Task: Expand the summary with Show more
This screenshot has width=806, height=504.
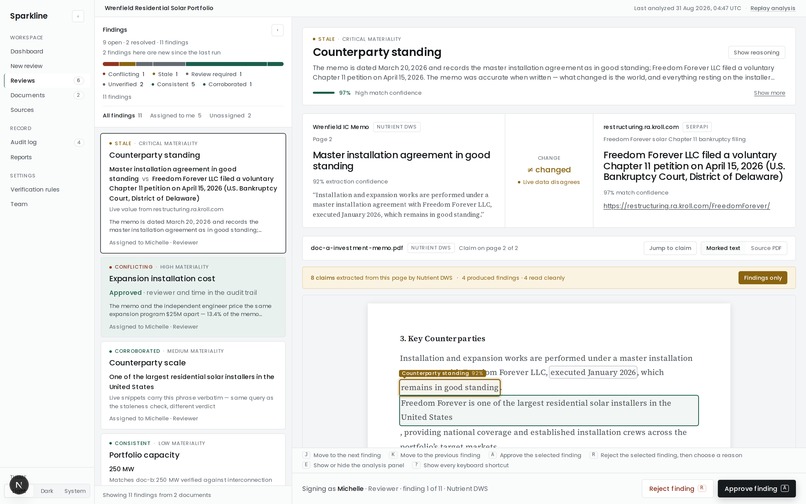Action: [x=769, y=93]
